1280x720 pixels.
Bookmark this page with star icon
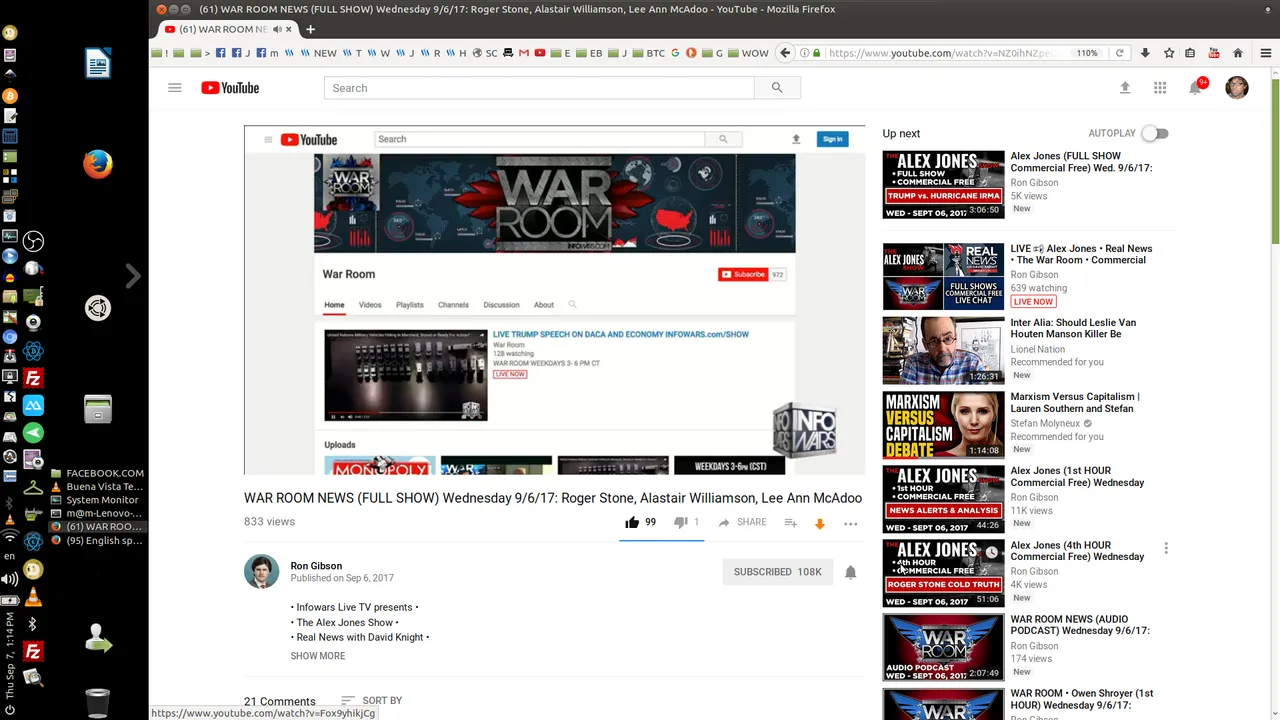(x=1168, y=53)
